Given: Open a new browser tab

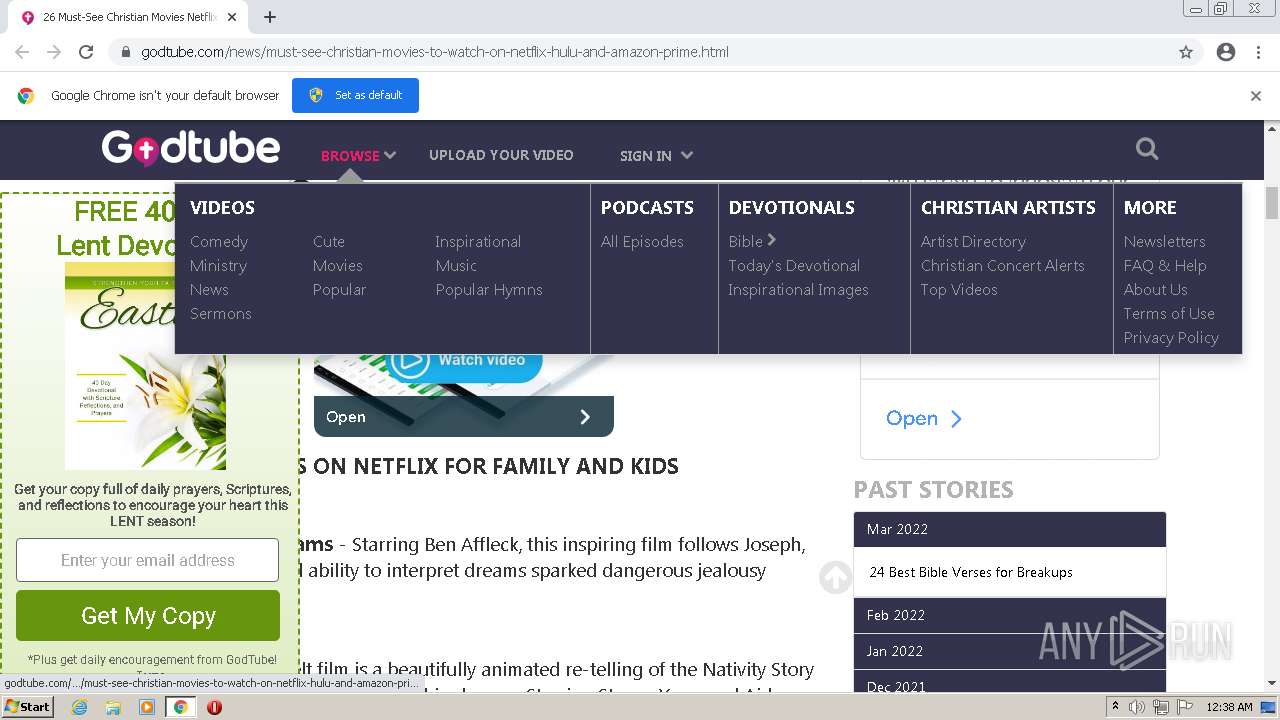Looking at the screenshot, I should pos(270,17).
